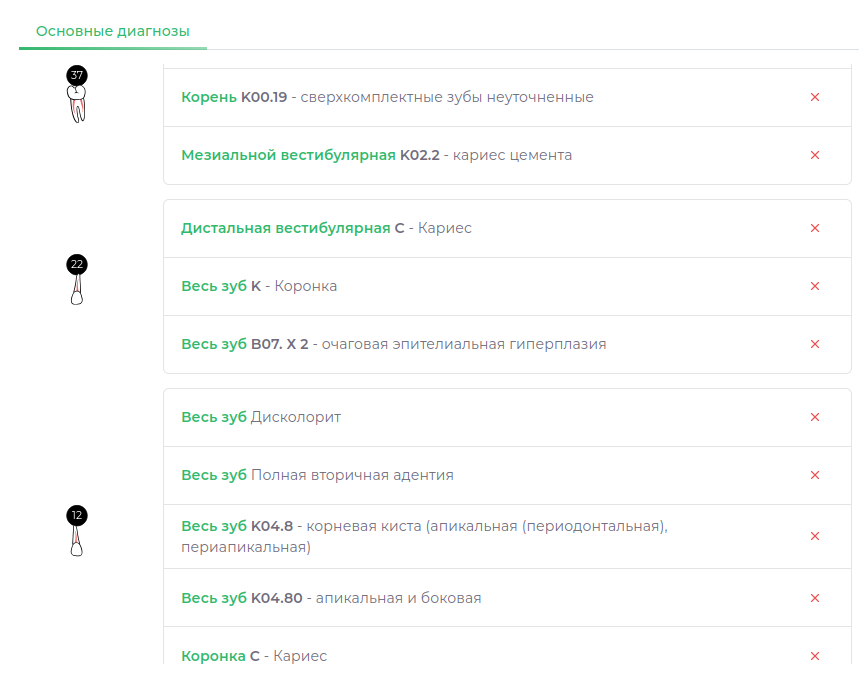Open the Коронка C caries diagnosis
859x692 pixels.
[x=253, y=656]
